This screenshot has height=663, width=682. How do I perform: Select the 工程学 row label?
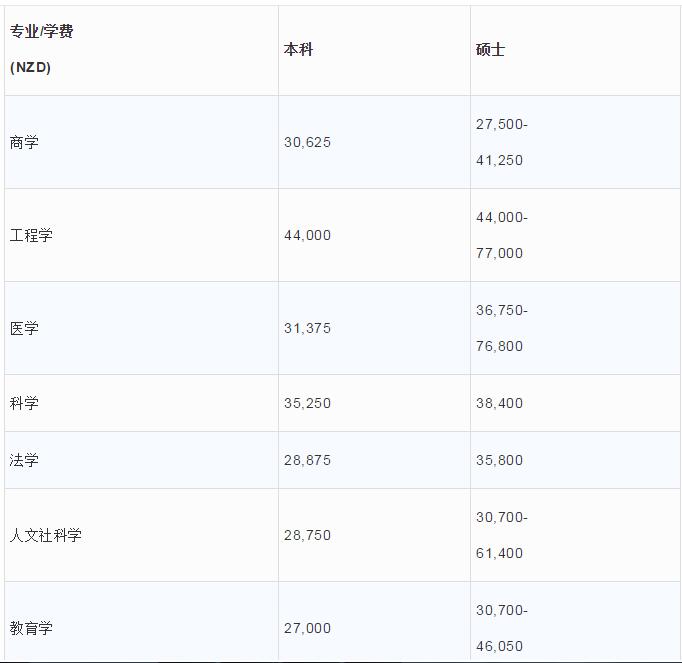[x=32, y=235]
